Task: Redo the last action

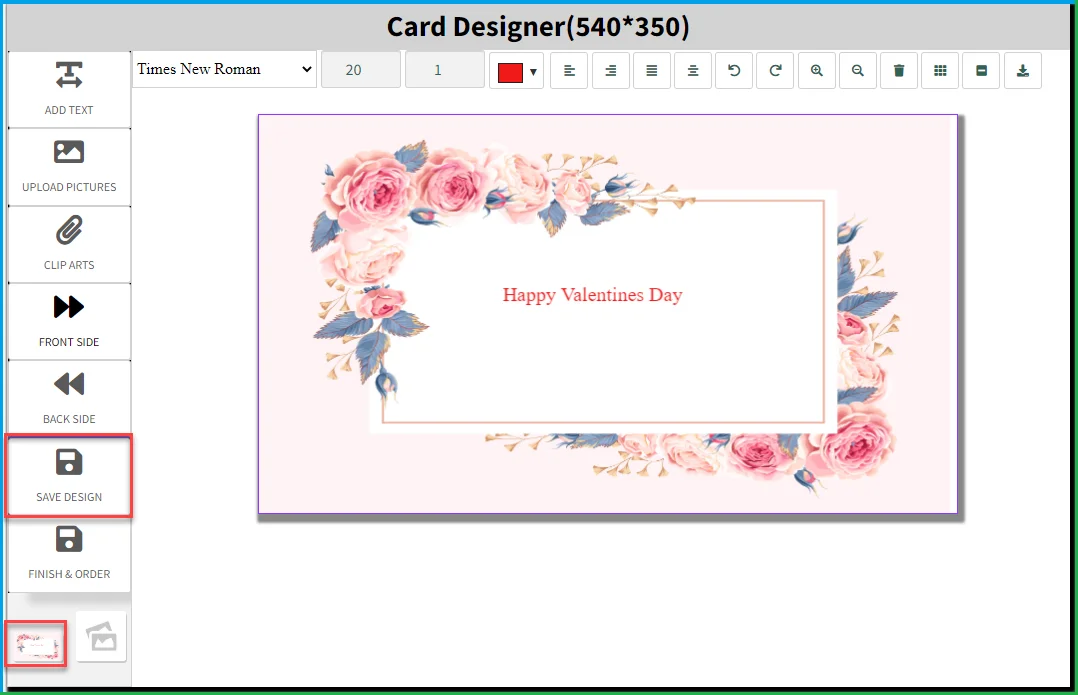Action: click(775, 70)
